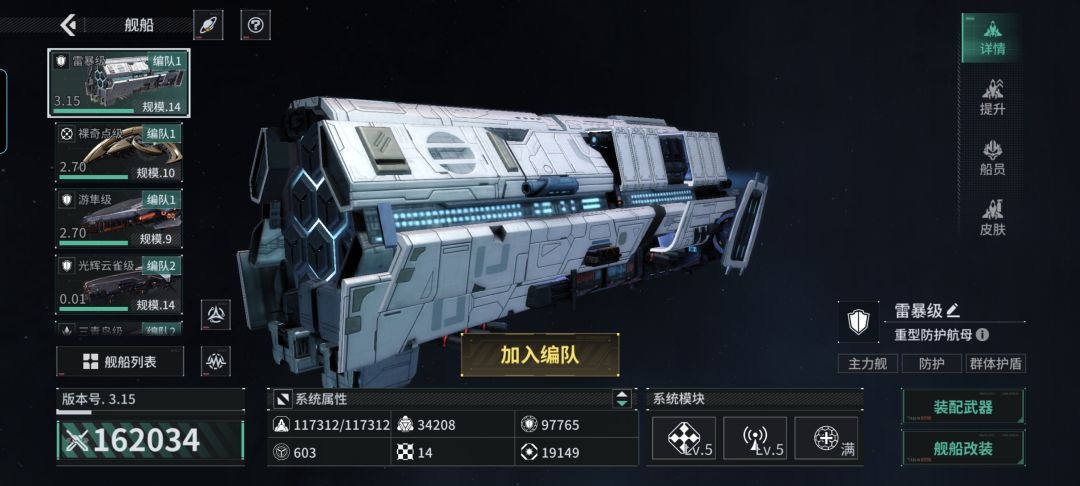Viewport: 1080px width, 486px height.
Task: Click the pencil icon to rename 雷暴级
Action: 953,310
